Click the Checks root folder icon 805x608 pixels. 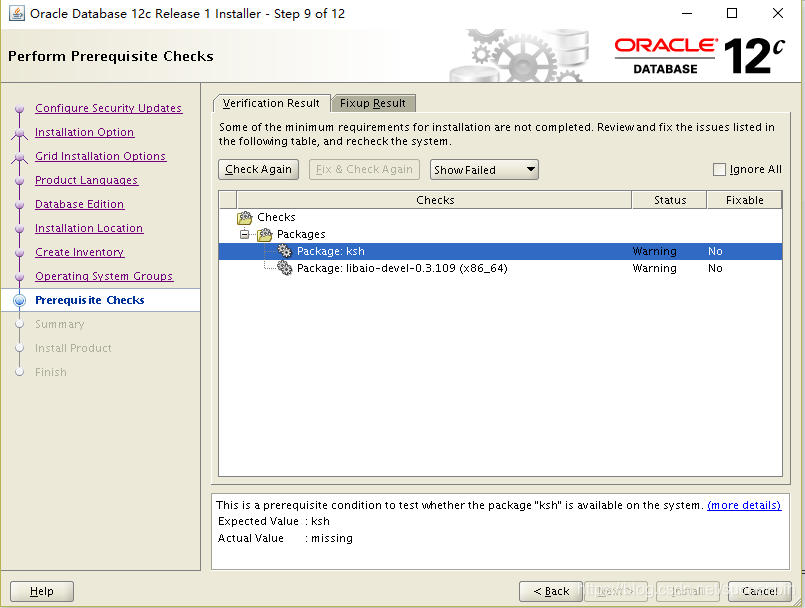[x=245, y=218]
